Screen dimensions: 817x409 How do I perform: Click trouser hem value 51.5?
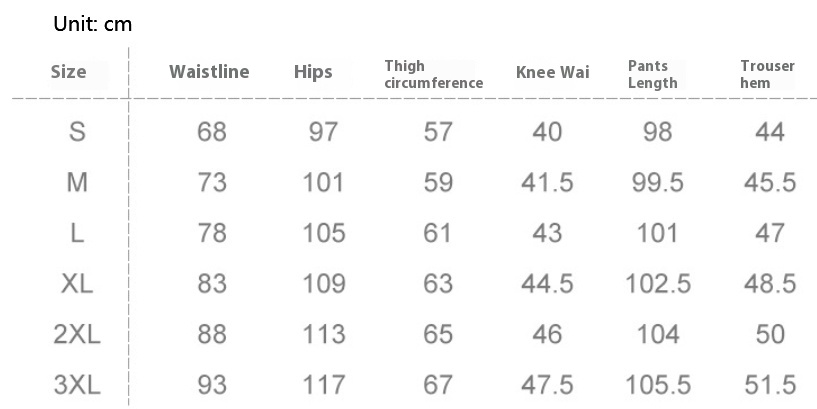coord(770,385)
